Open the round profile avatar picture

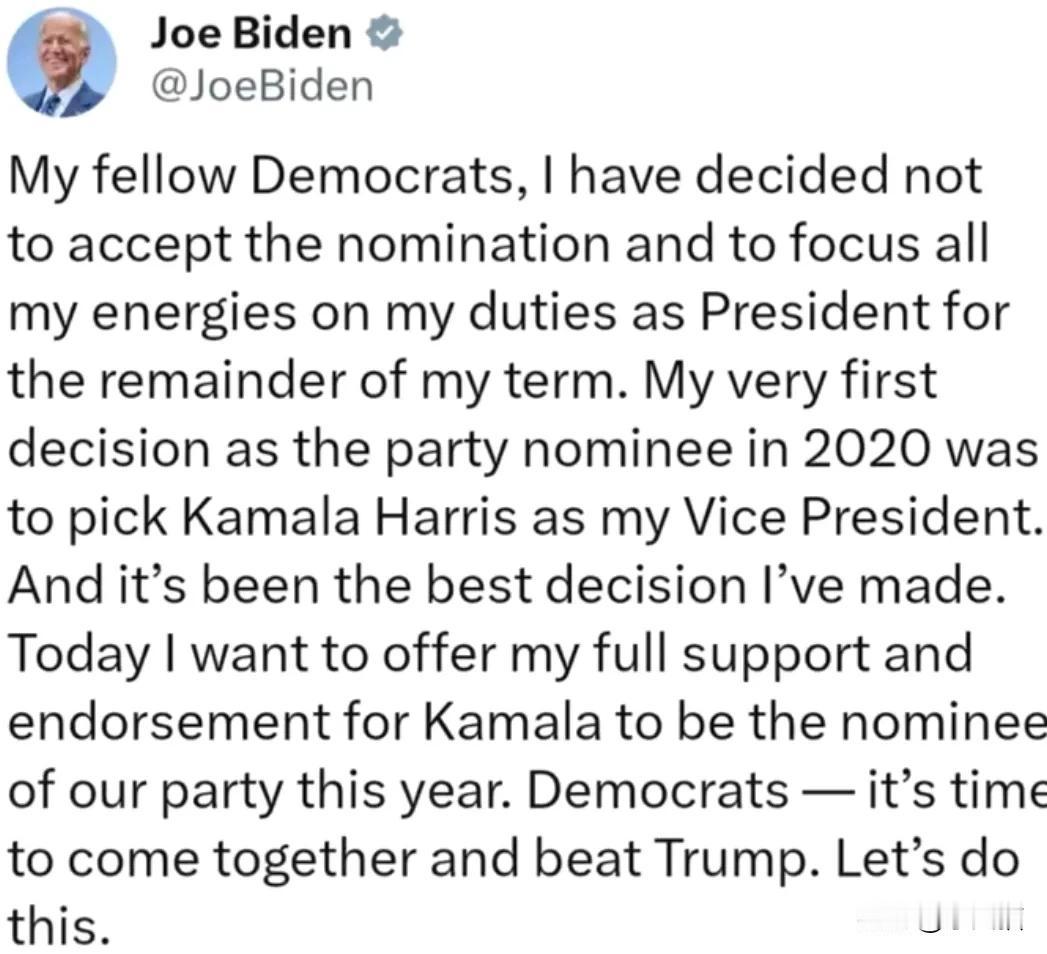61,62
